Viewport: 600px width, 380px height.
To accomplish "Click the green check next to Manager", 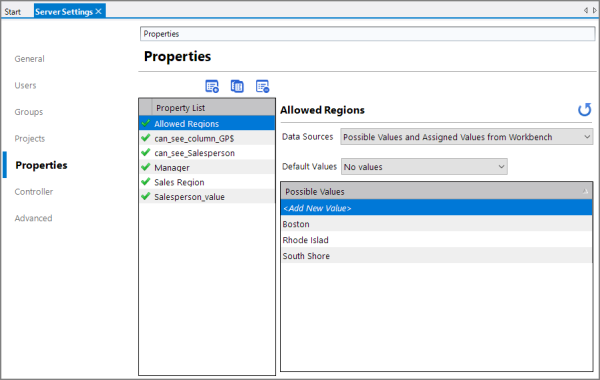I will coord(145,167).
